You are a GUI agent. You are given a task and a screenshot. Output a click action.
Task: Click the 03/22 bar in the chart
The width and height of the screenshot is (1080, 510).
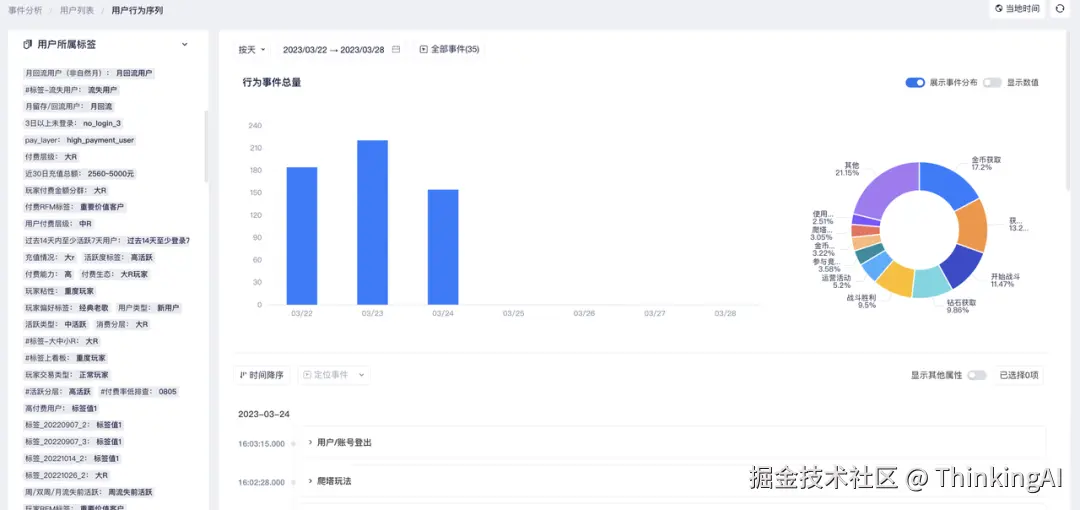tap(302, 236)
